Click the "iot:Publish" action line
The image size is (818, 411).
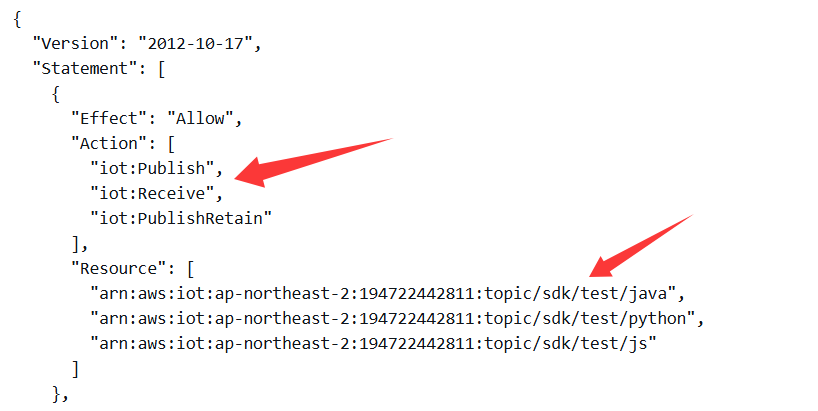157,168
